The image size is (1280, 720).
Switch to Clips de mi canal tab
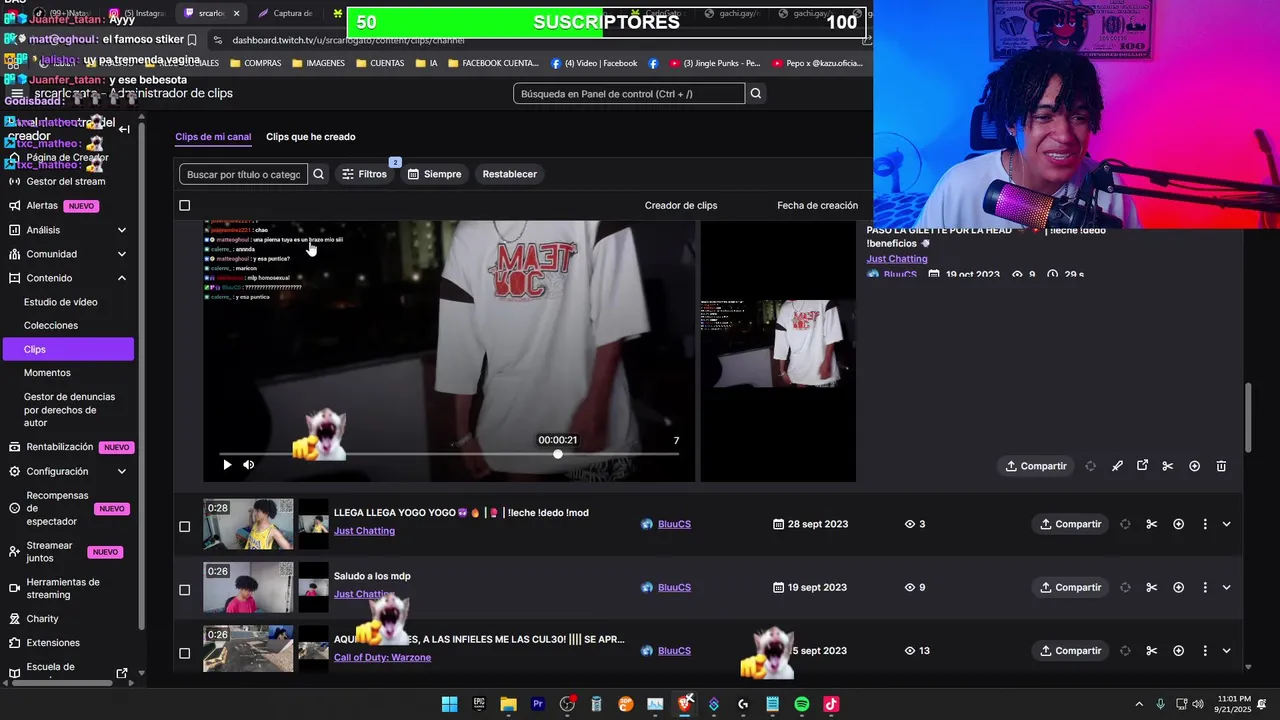[x=213, y=137]
